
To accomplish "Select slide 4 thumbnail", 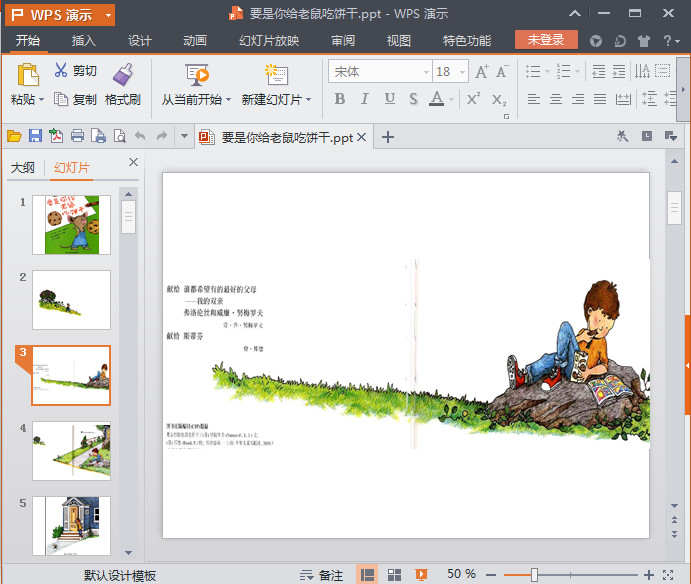I will tap(71, 450).
